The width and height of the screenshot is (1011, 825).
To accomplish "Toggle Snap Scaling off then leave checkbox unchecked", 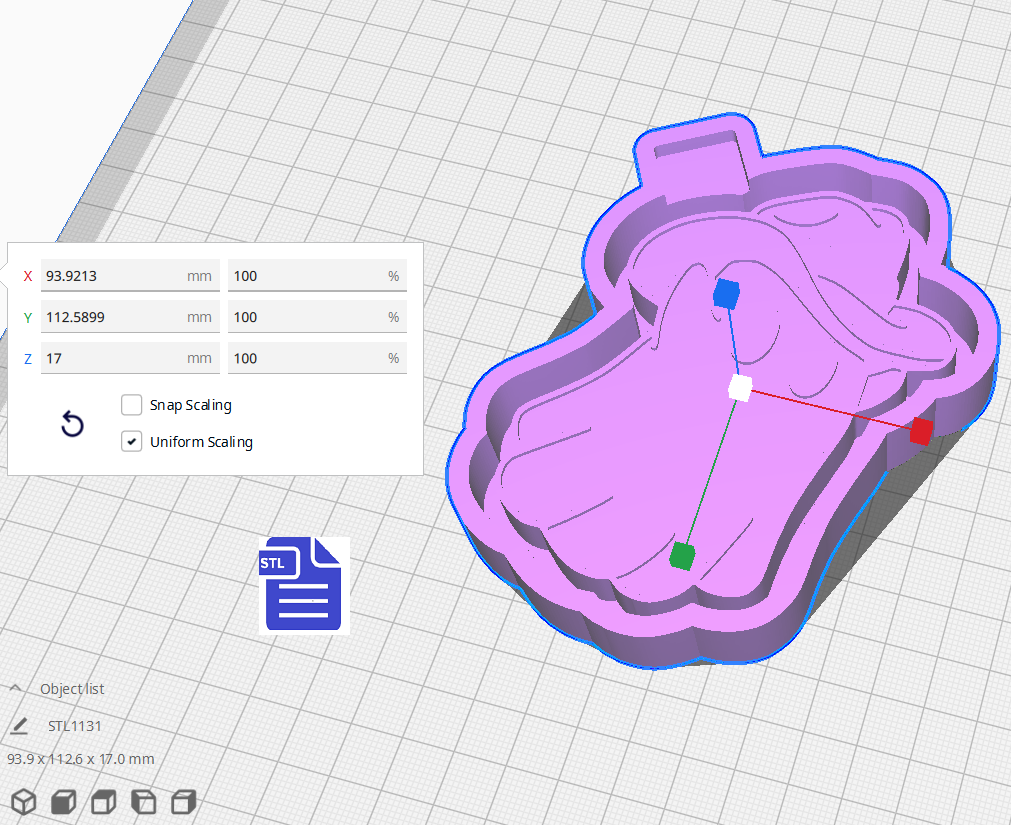I will 131,405.
